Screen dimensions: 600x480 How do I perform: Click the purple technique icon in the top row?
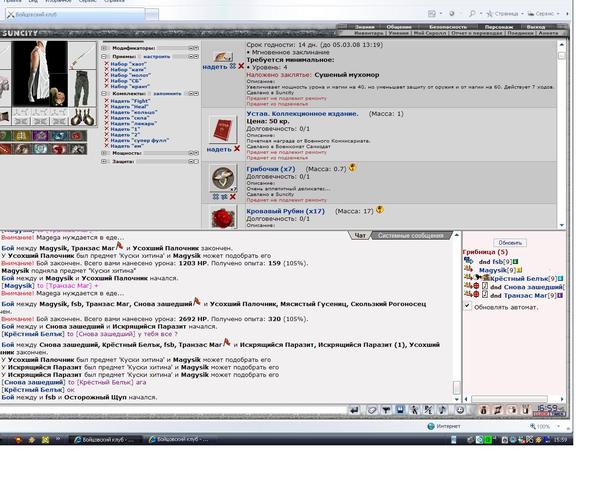[x=40, y=136]
